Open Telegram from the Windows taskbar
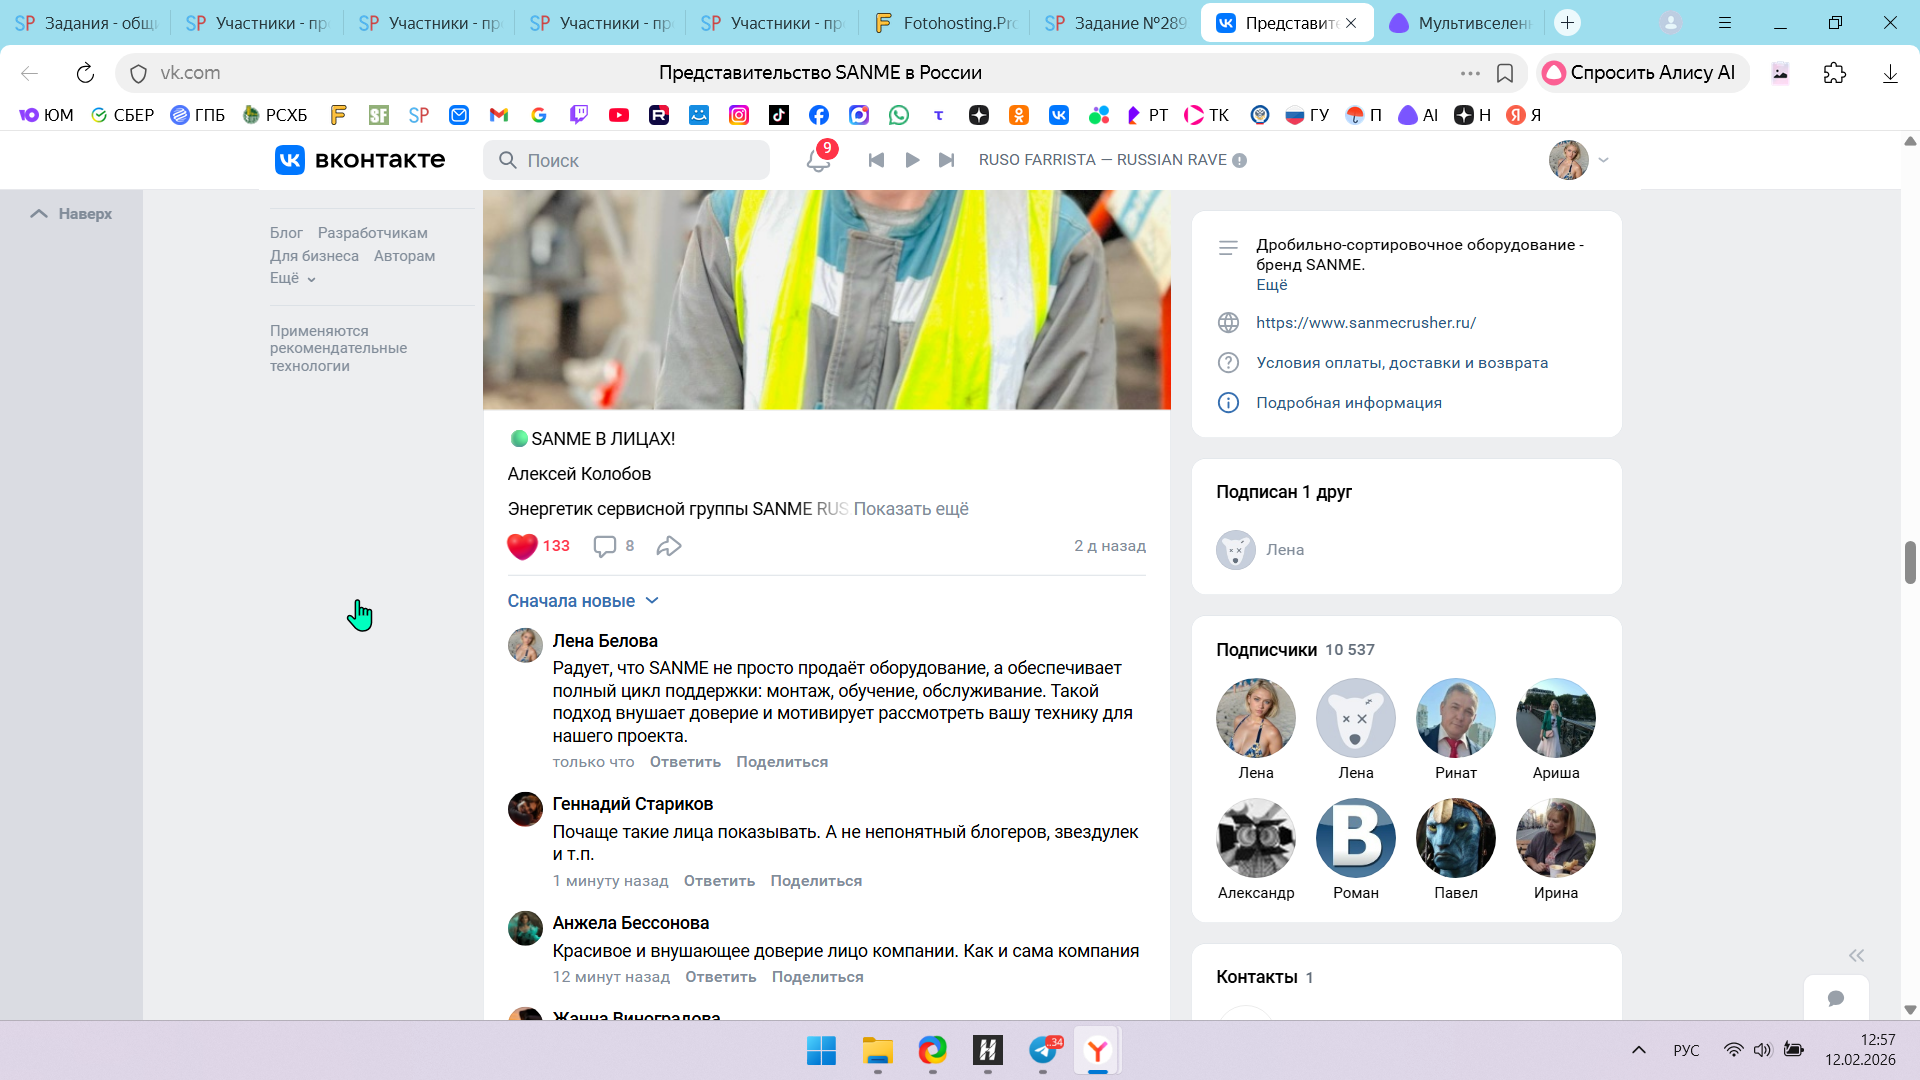 (x=1043, y=1050)
